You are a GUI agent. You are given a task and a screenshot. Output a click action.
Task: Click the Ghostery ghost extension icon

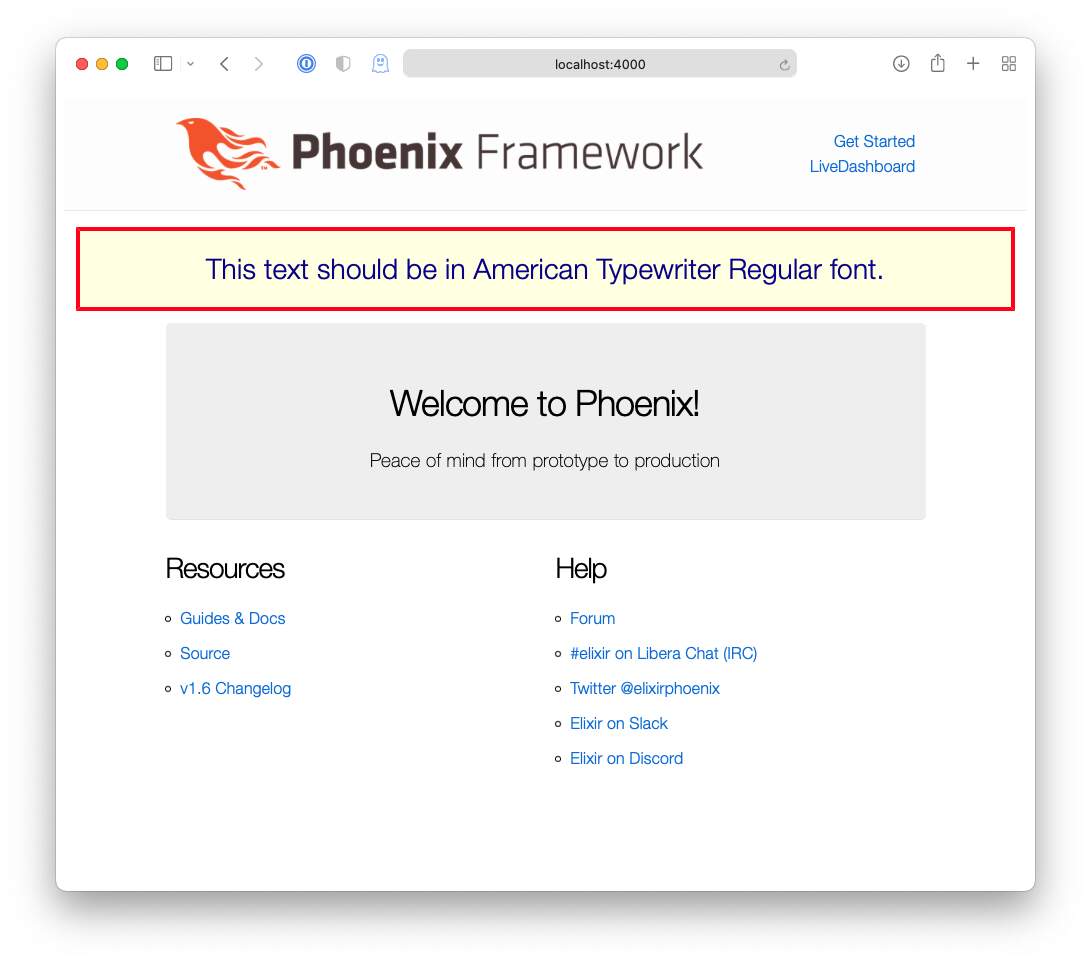coord(380,64)
